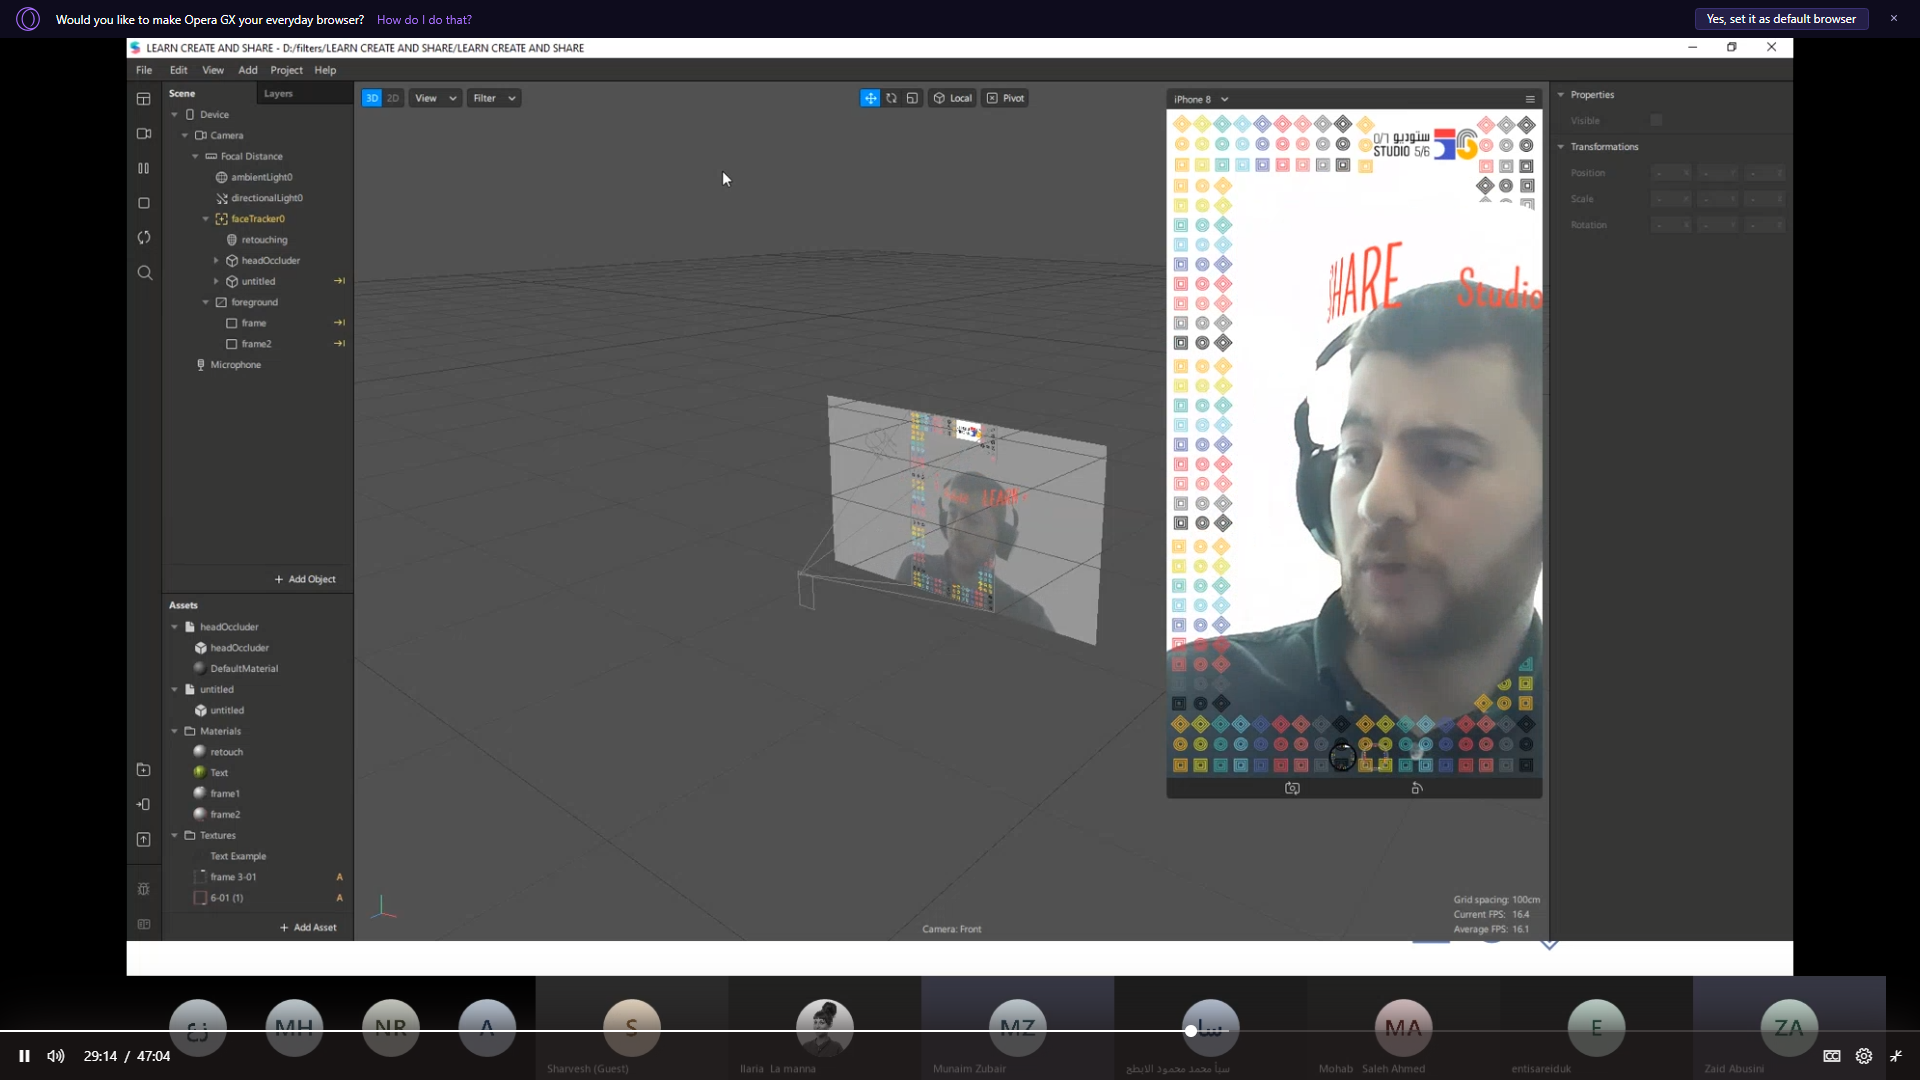Open the Filter dropdown in viewport
Screen dimensions: 1920x1080
click(x=494, y=98)
